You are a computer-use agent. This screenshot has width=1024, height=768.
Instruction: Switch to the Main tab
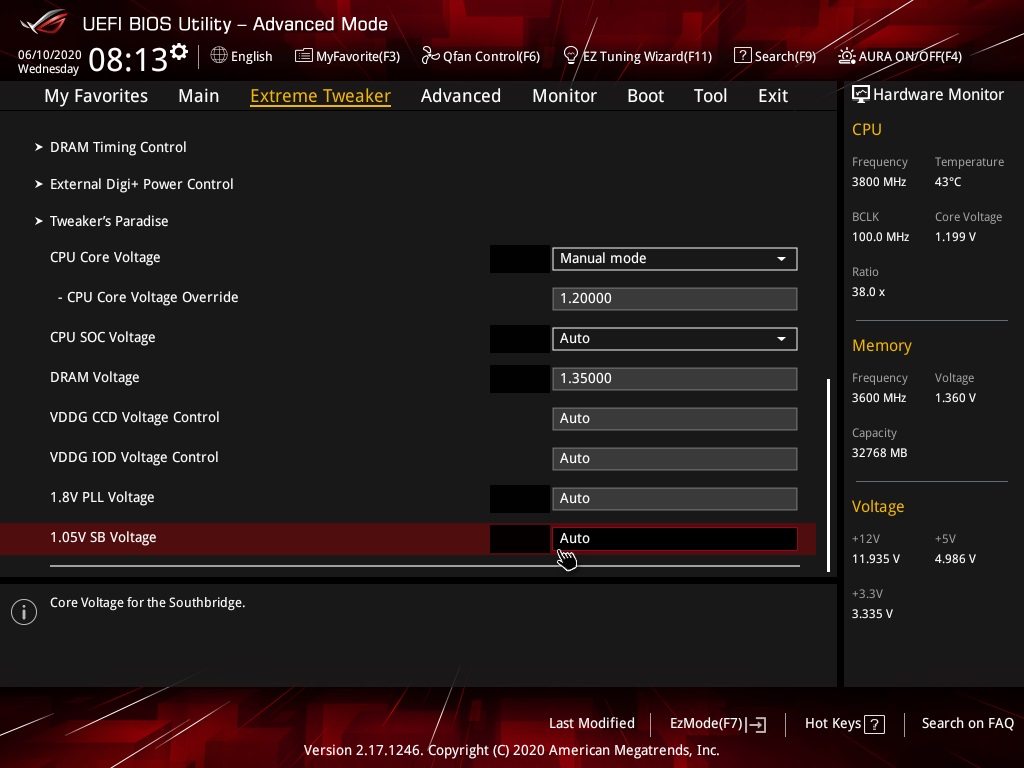[x=199, y=96]
